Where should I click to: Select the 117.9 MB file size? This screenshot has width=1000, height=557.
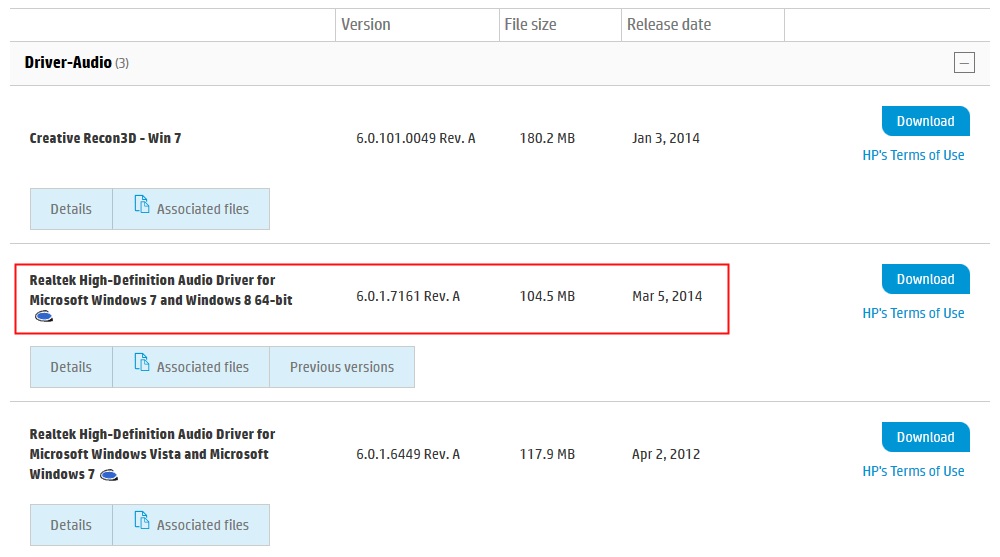(547, 454)
